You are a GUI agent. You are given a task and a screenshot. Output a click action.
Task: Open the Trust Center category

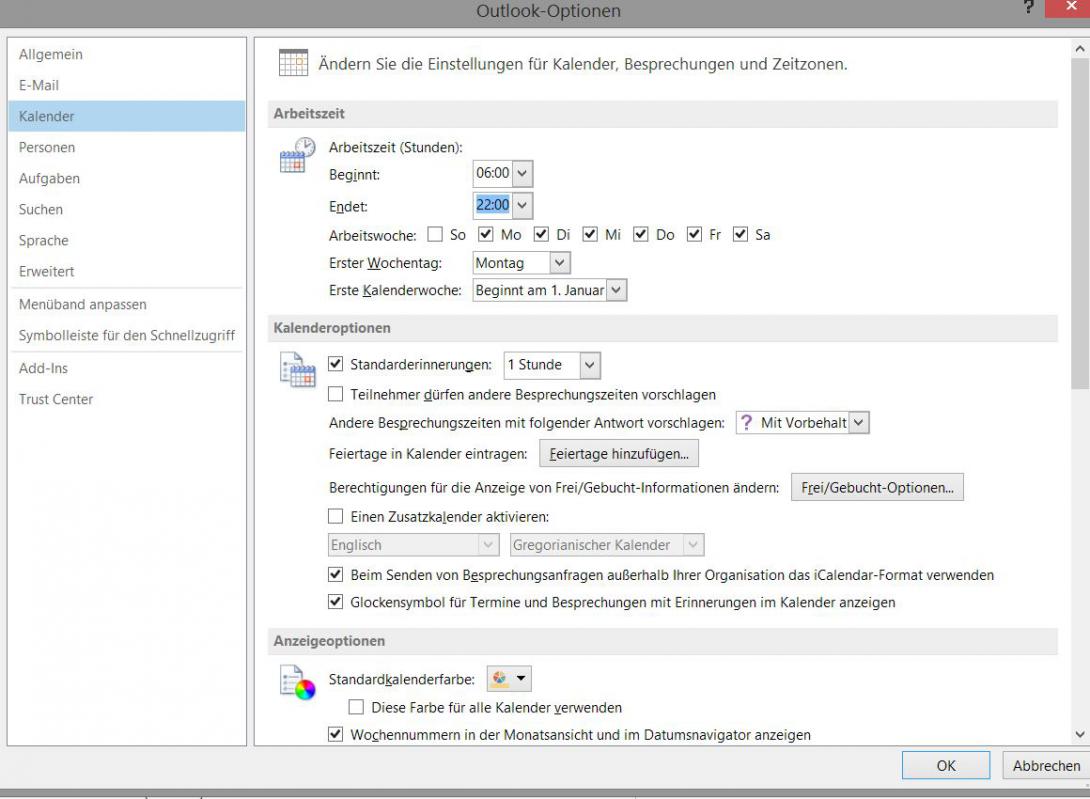click(127, 399)
